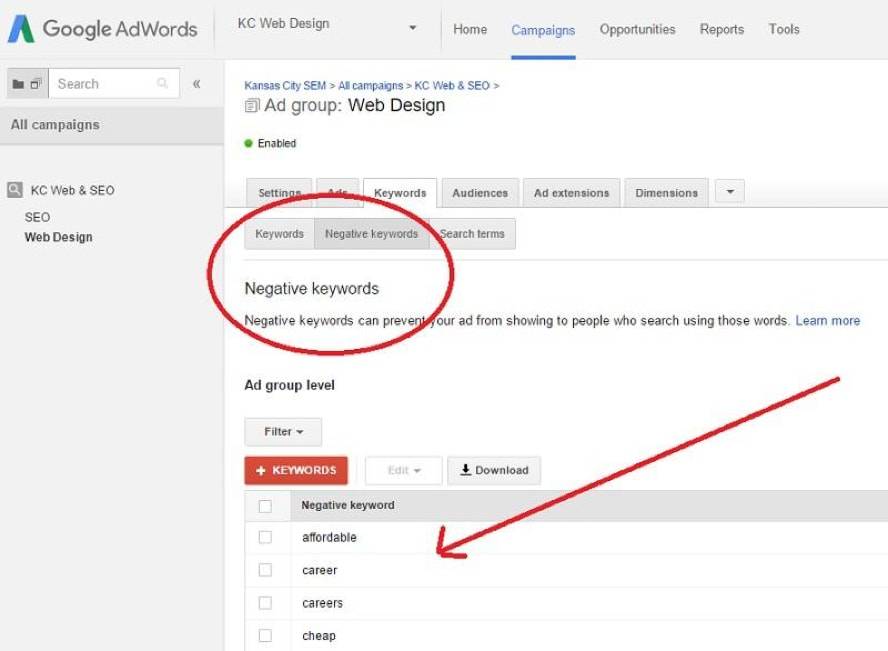Check the box for career
This screenshot has height=651, width=888.
click(265, 570)
